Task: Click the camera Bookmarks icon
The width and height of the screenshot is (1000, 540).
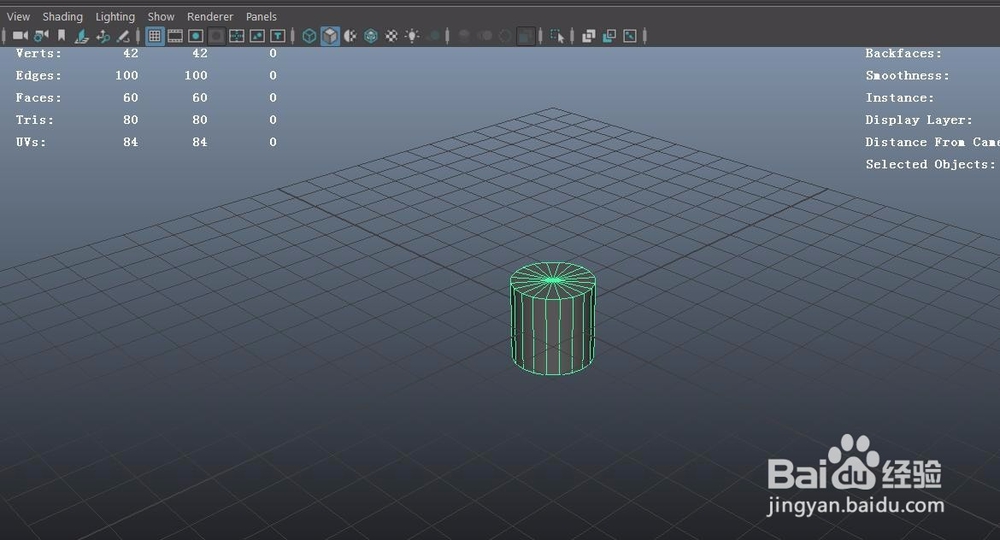Action: [61, 36]
